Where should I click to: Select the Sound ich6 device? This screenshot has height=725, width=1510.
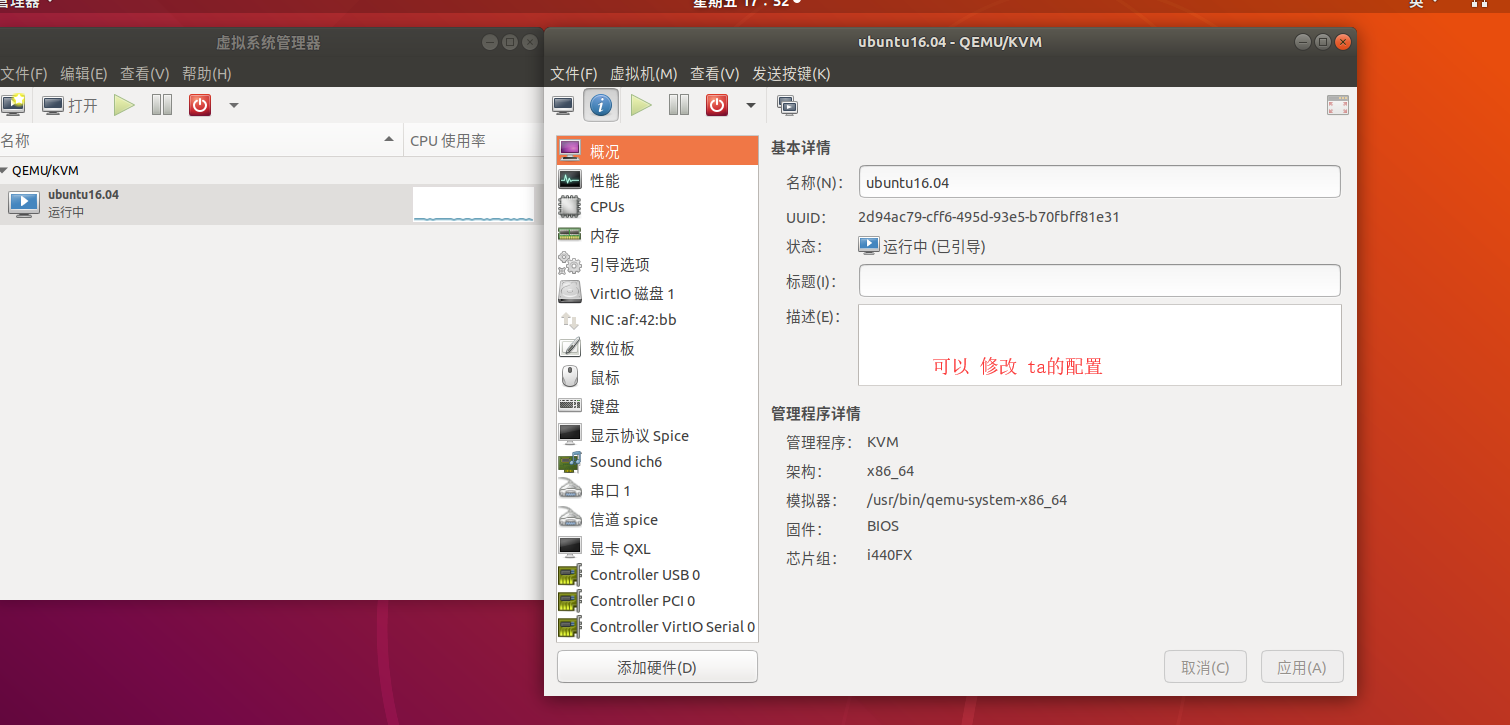626,461
